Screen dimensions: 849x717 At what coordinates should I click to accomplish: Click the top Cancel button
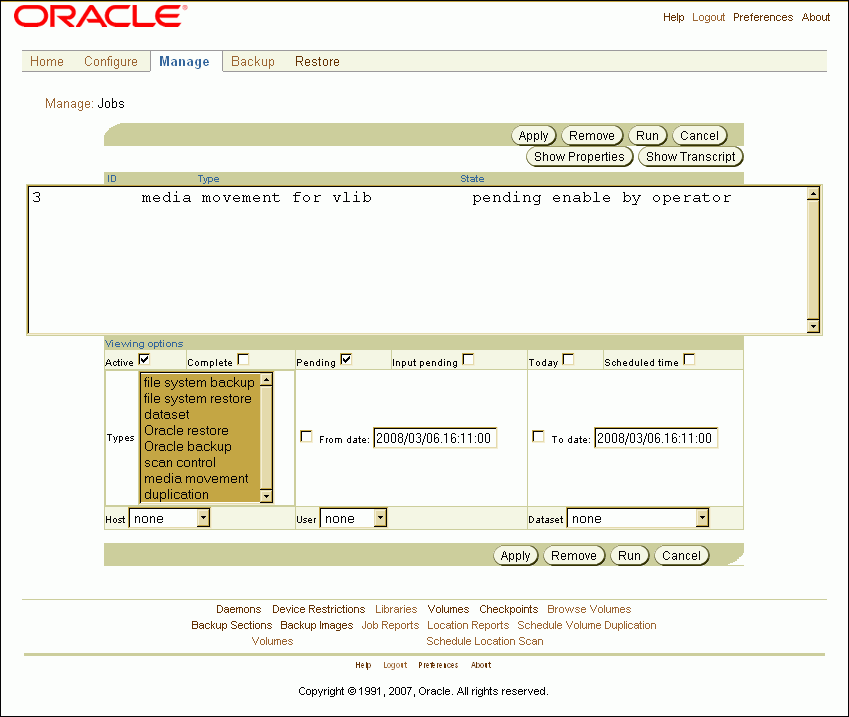point(700,135)
